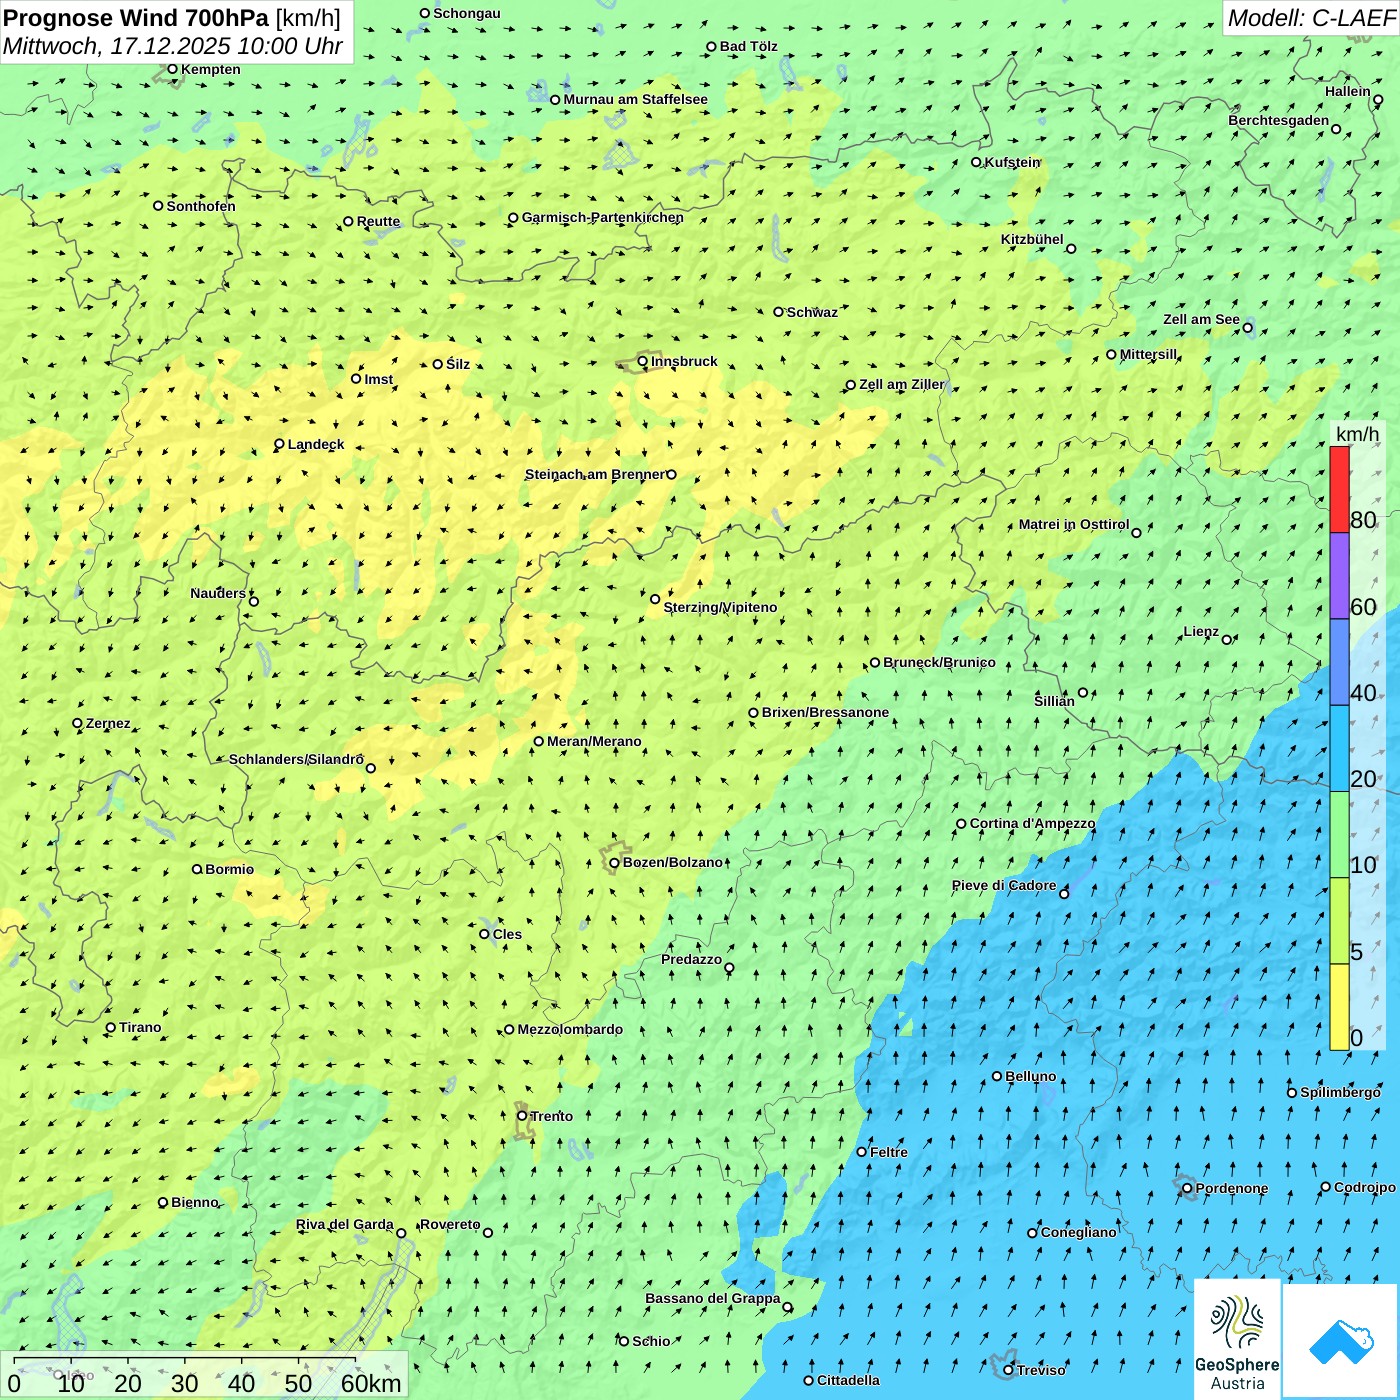Click the '60km' scale bar label
The height and width of the screenshot is (1400, 1400).
pos(371,1383)
